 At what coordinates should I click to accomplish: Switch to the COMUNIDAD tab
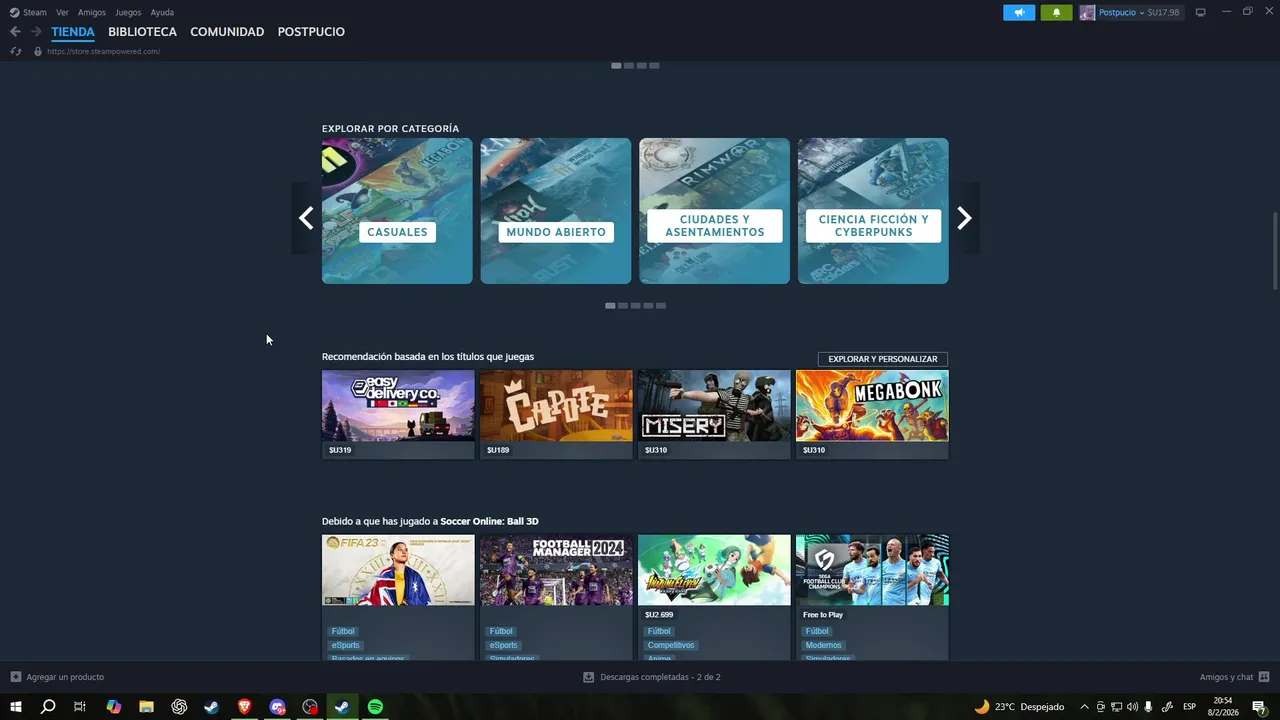[x=227, y=32]
